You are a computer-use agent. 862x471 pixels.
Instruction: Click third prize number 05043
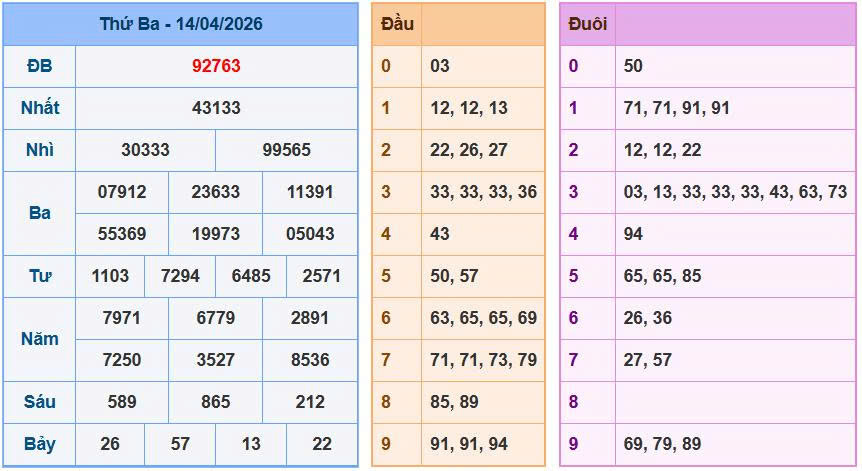[x=310, y=233]
